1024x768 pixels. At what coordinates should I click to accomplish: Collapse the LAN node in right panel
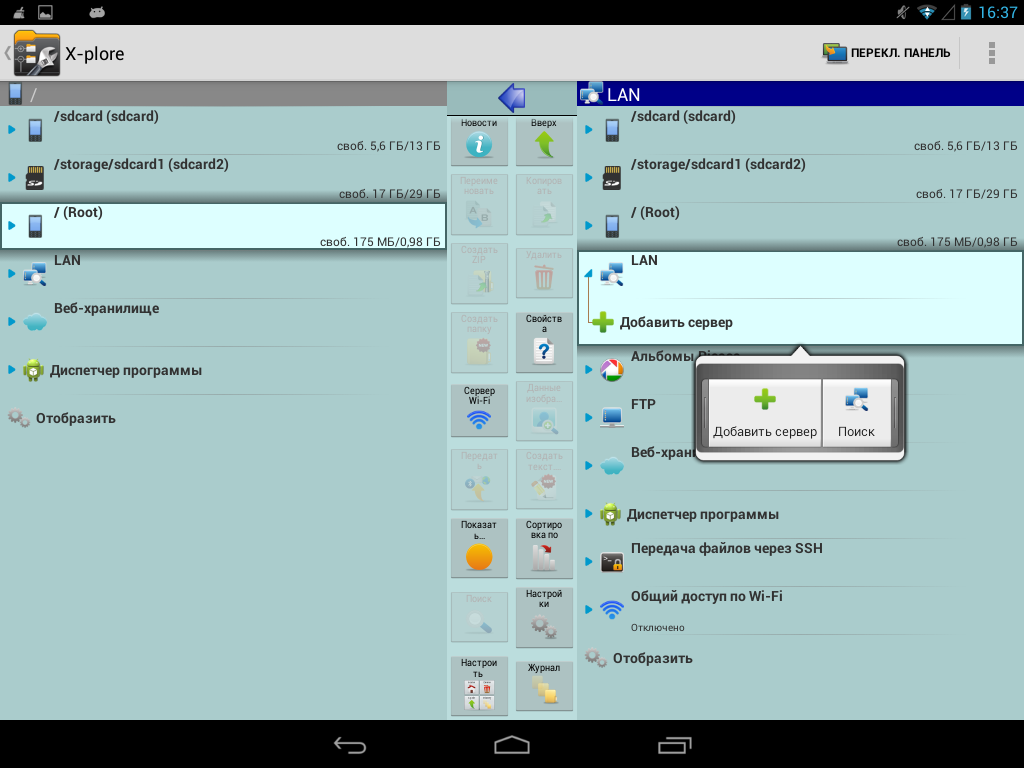pos(588,274)
